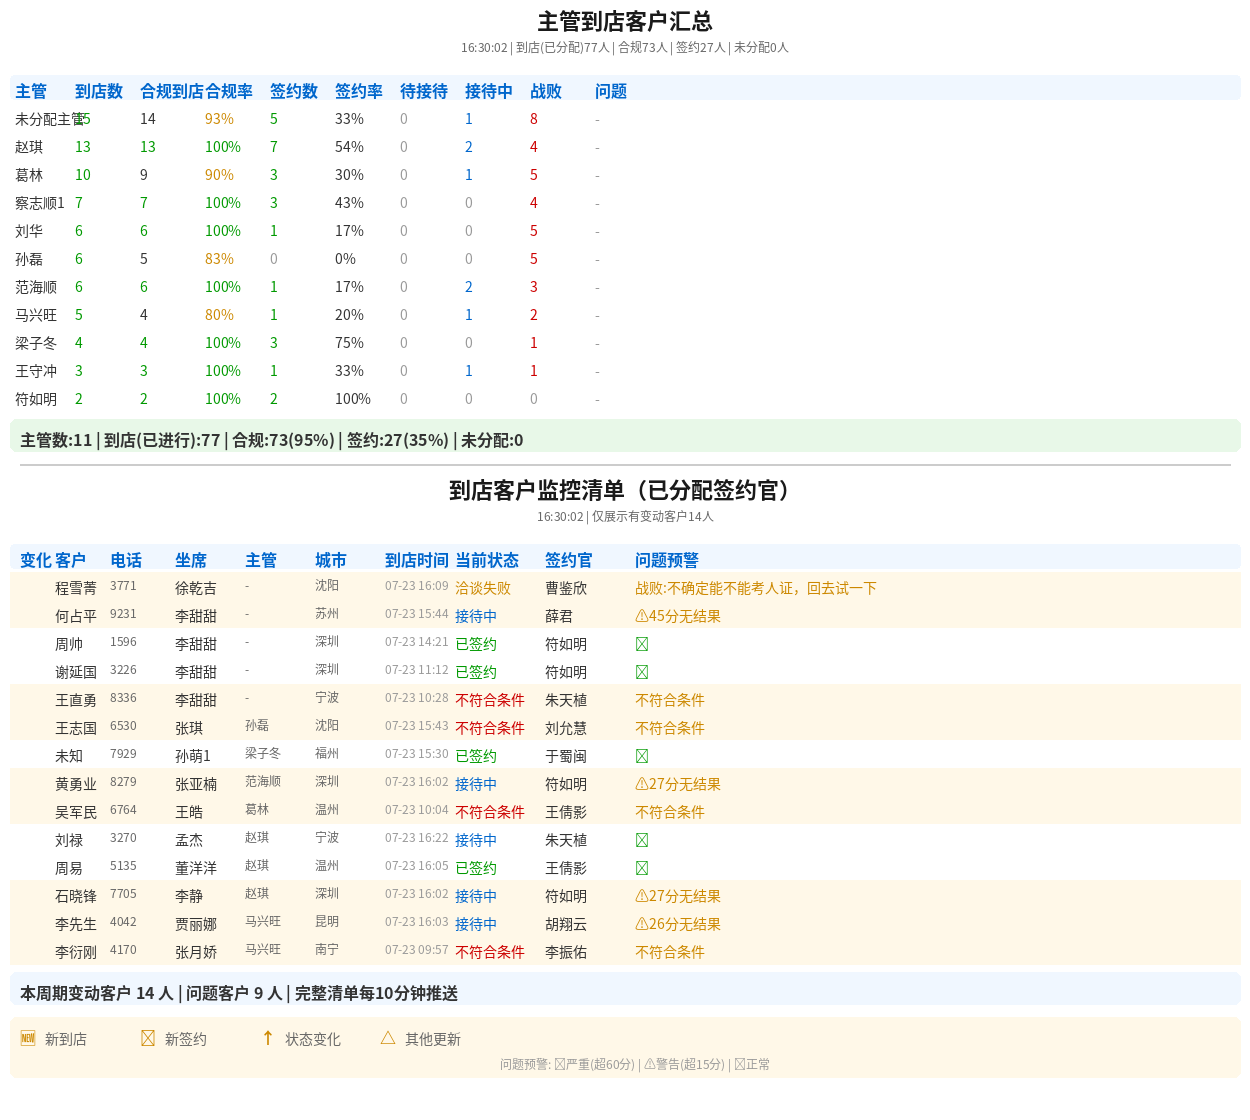Select 范海顺 in the summary table
The image size is (1250, 1120).
36,287
